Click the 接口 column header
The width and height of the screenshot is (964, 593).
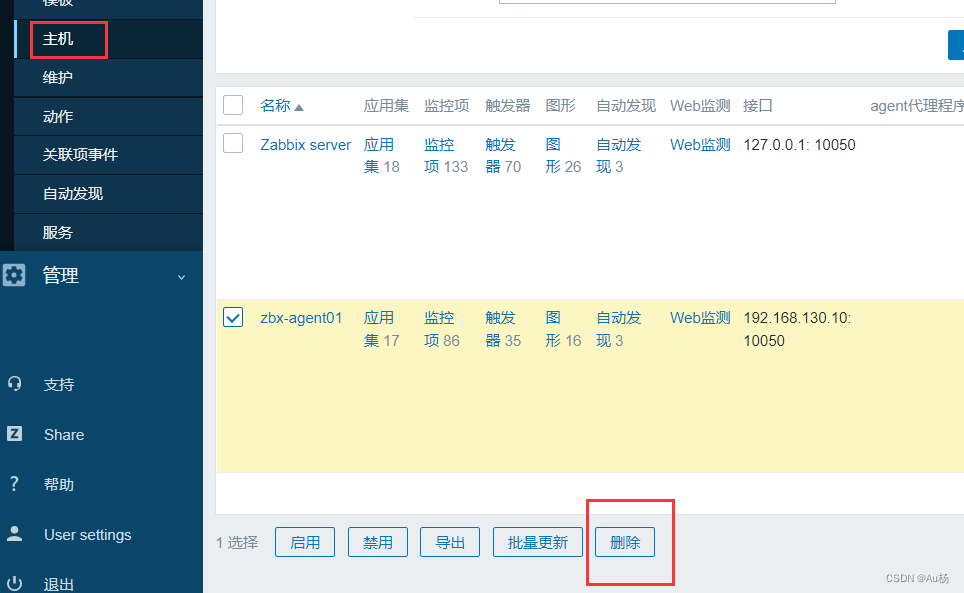(x=757, y=106)
